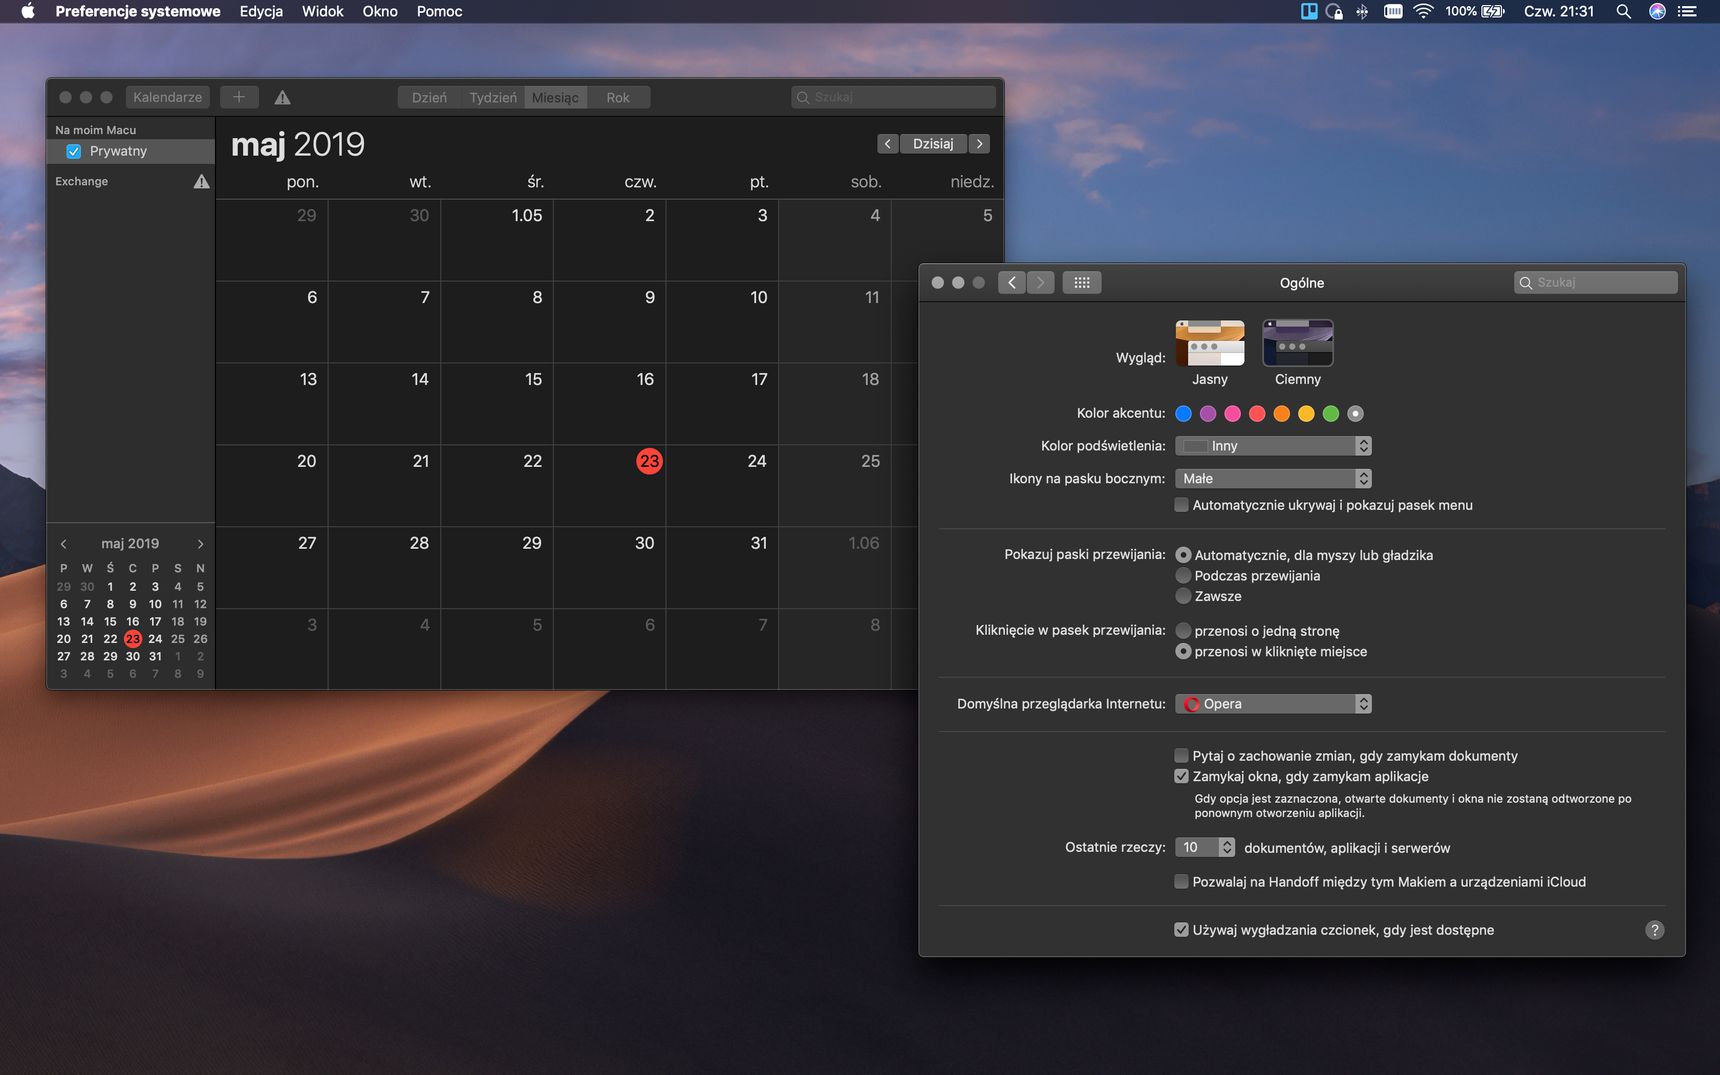Enable automatically hide menu bar checkbox
The width and height of the screenshot is (1720, 1075).
1181,505
